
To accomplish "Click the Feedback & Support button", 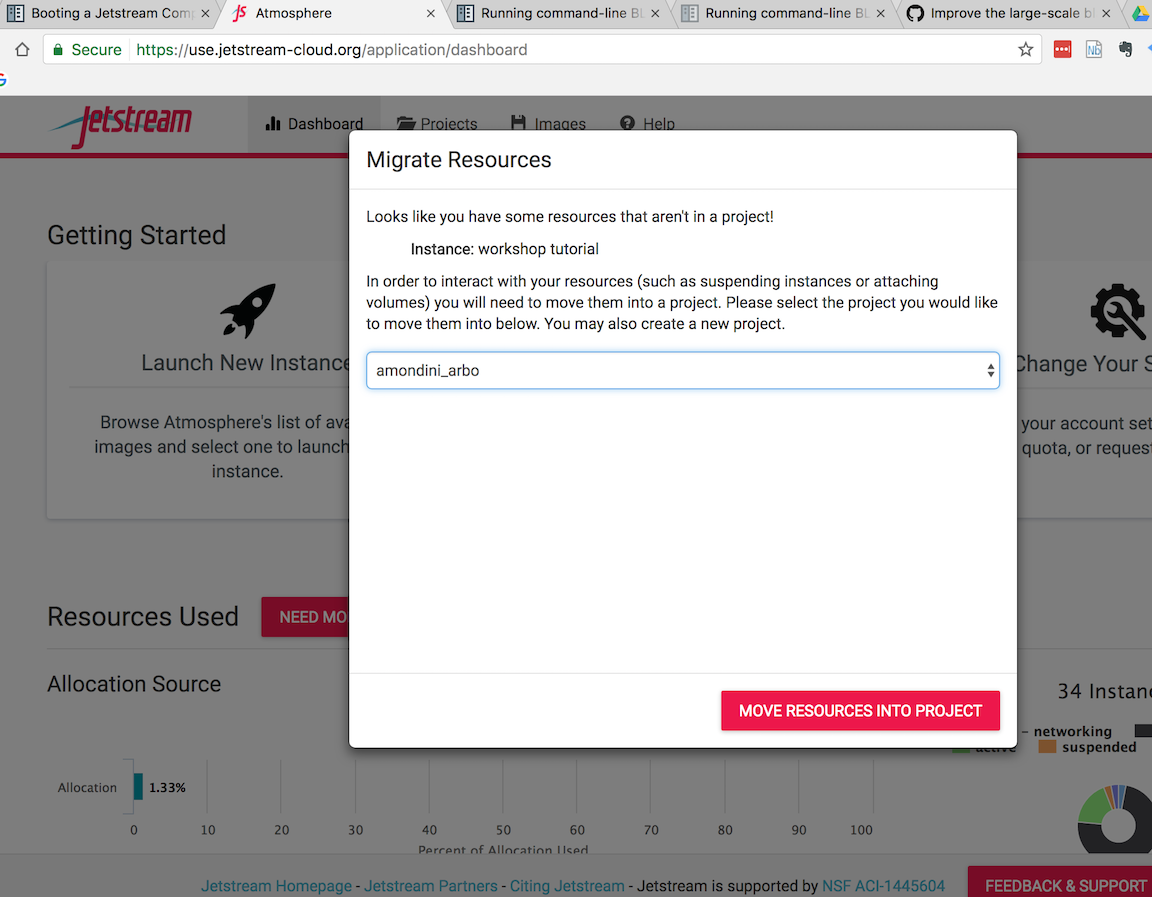I will pos(1064,885).
